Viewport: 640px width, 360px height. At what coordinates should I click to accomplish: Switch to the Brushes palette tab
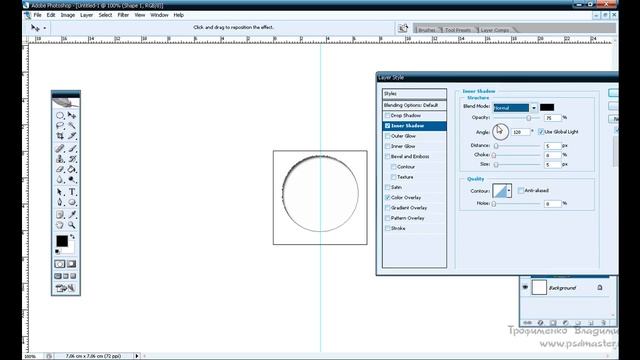click(x=427, y=30)
